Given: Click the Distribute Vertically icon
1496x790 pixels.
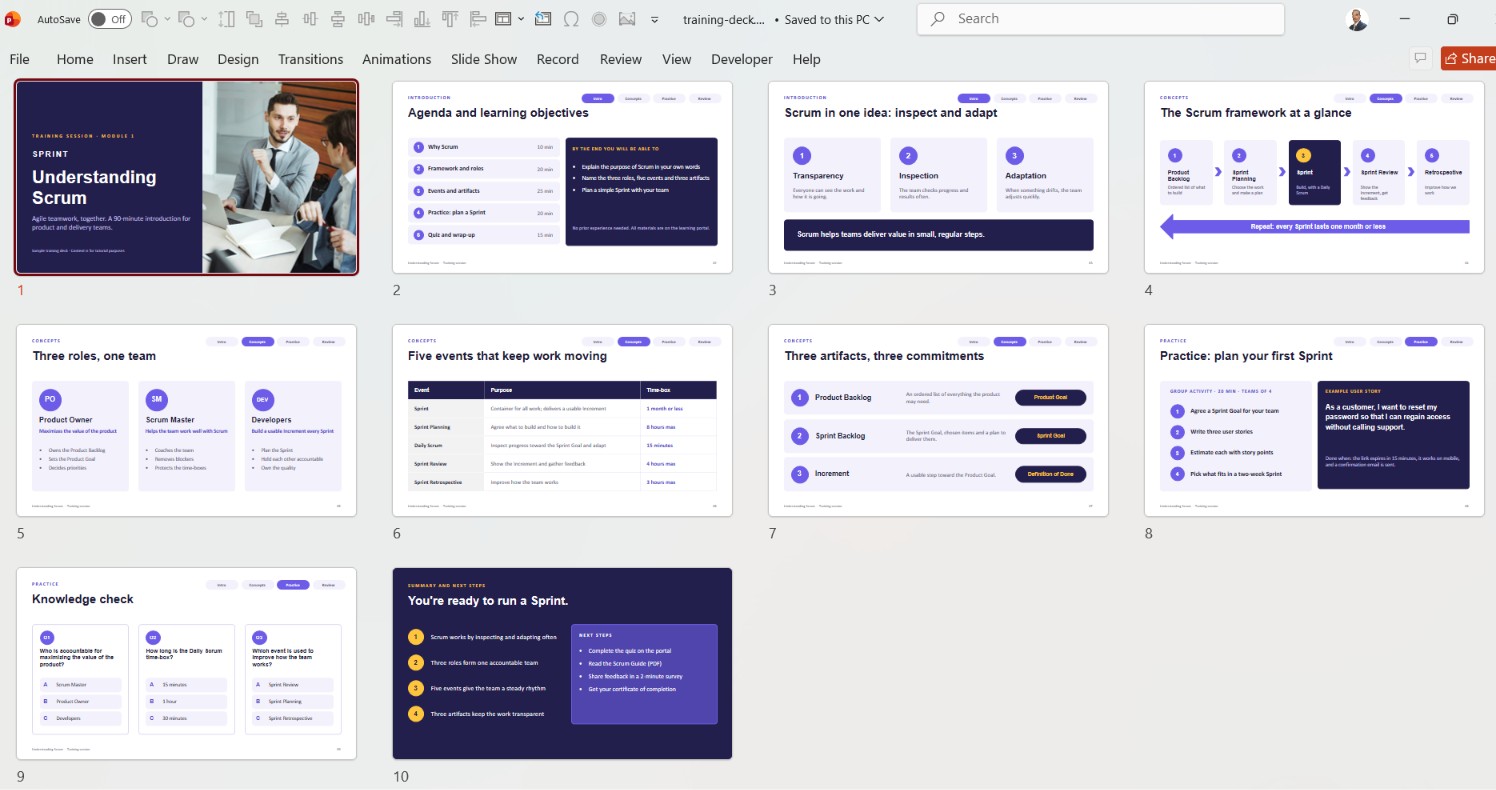Looking at the screenshot, I should tap(338, 19).
